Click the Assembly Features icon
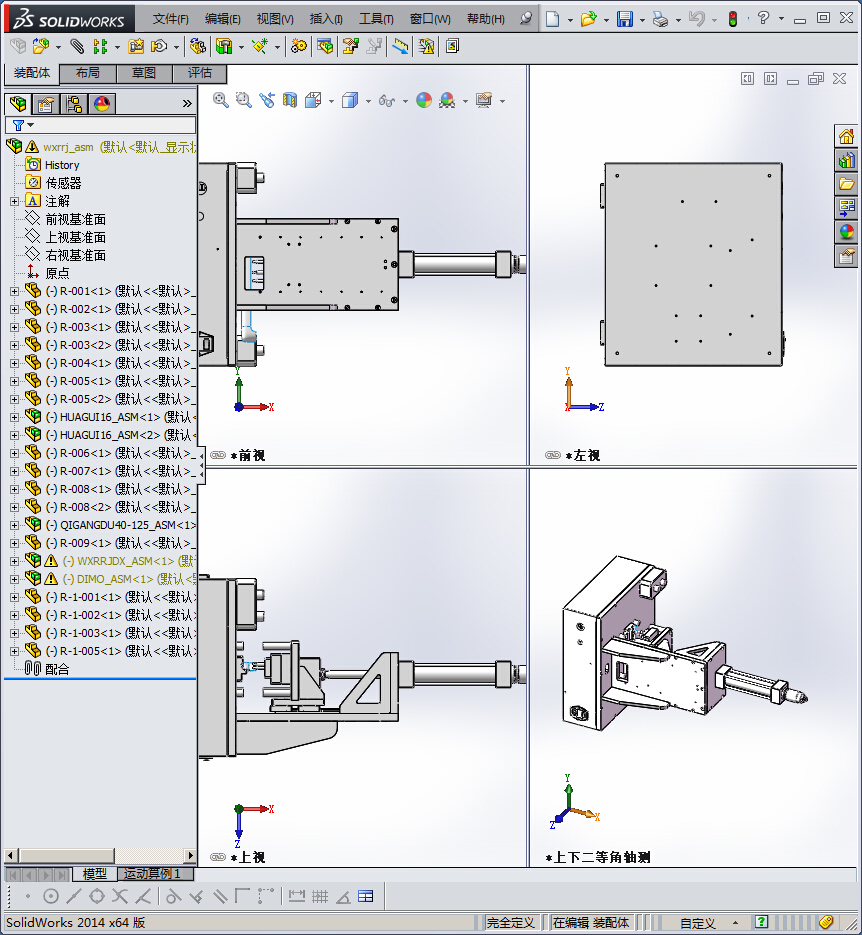The height and width of the screenshot is (935, 862). [x=224, y=46]
